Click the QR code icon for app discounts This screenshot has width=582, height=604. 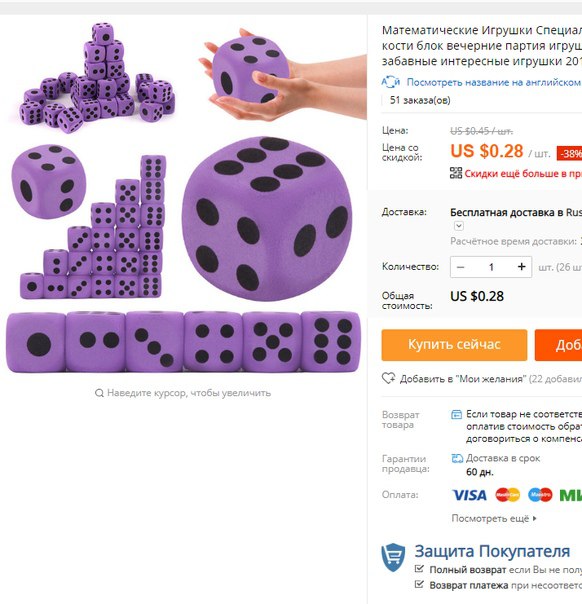[x=456, y=173]
